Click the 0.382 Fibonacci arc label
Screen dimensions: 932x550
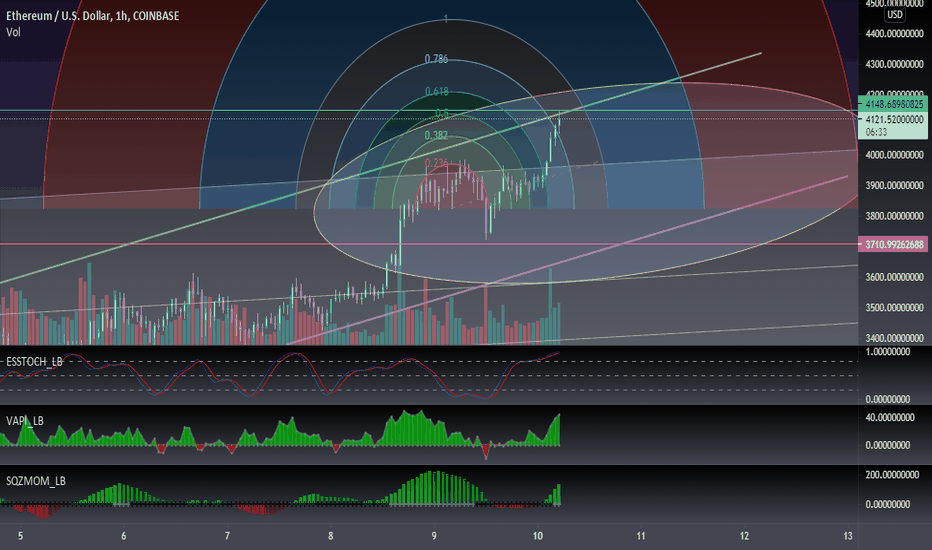(x=436, y=136)
